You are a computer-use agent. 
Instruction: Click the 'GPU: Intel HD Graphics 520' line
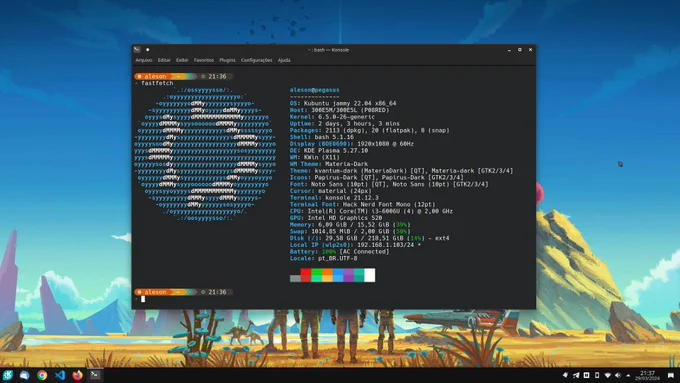pos(336,218)
